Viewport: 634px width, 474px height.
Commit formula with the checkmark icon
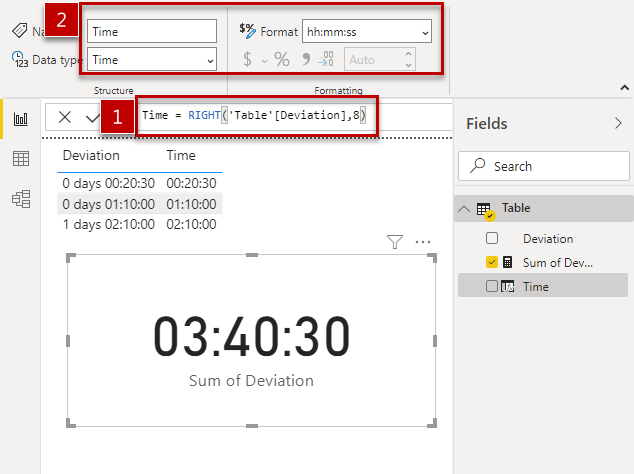click(x=93, y=118)
